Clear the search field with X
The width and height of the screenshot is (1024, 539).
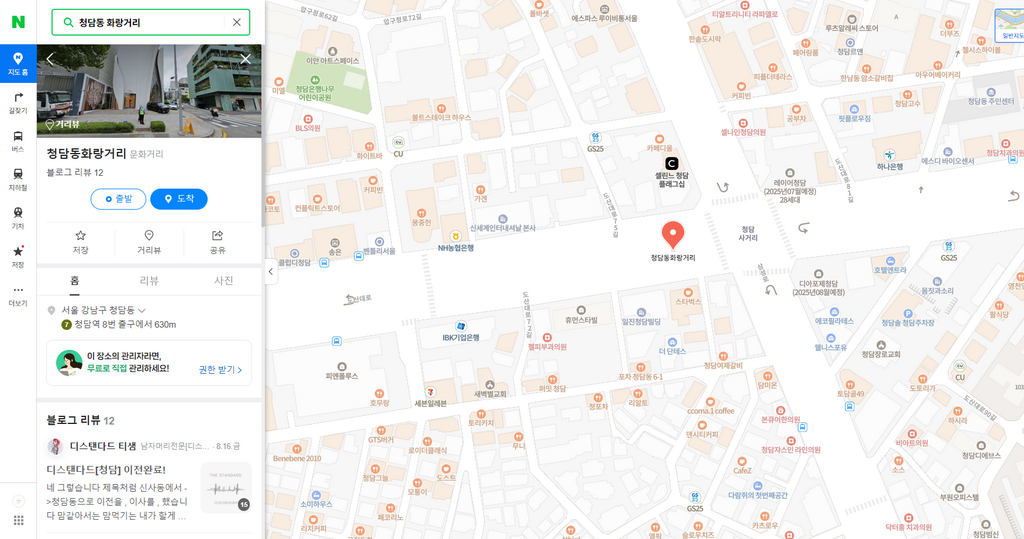236,22
